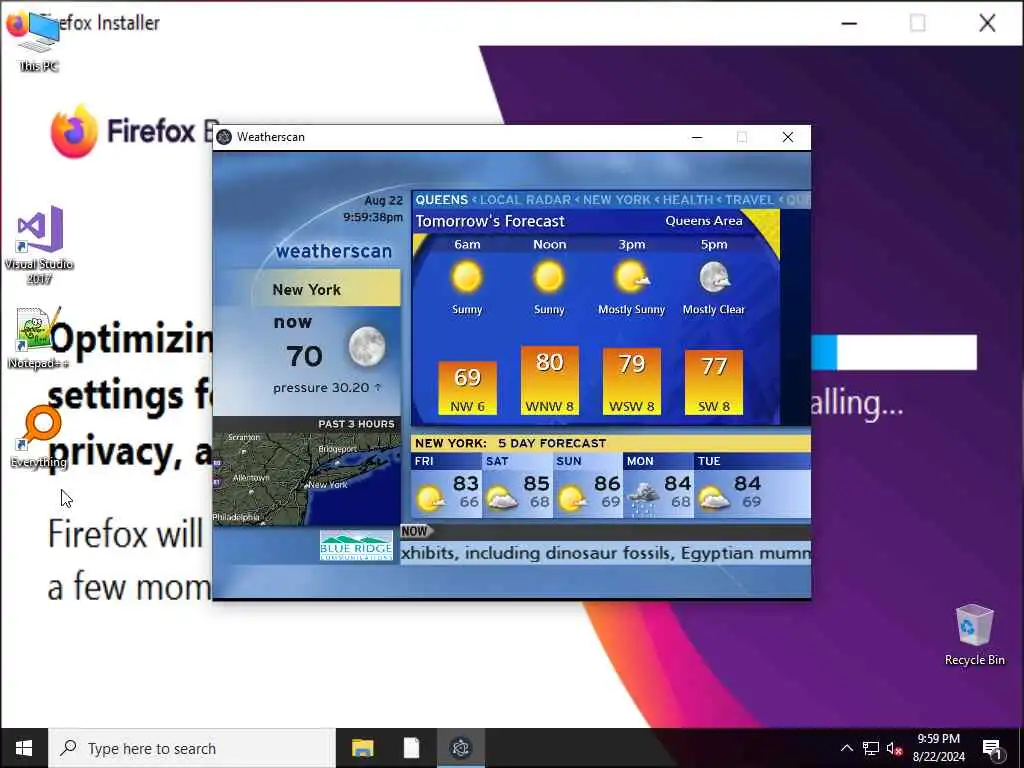Click the SUN forecast weather icon
This screenshot has height=768, width=1024.
point(573,500)
